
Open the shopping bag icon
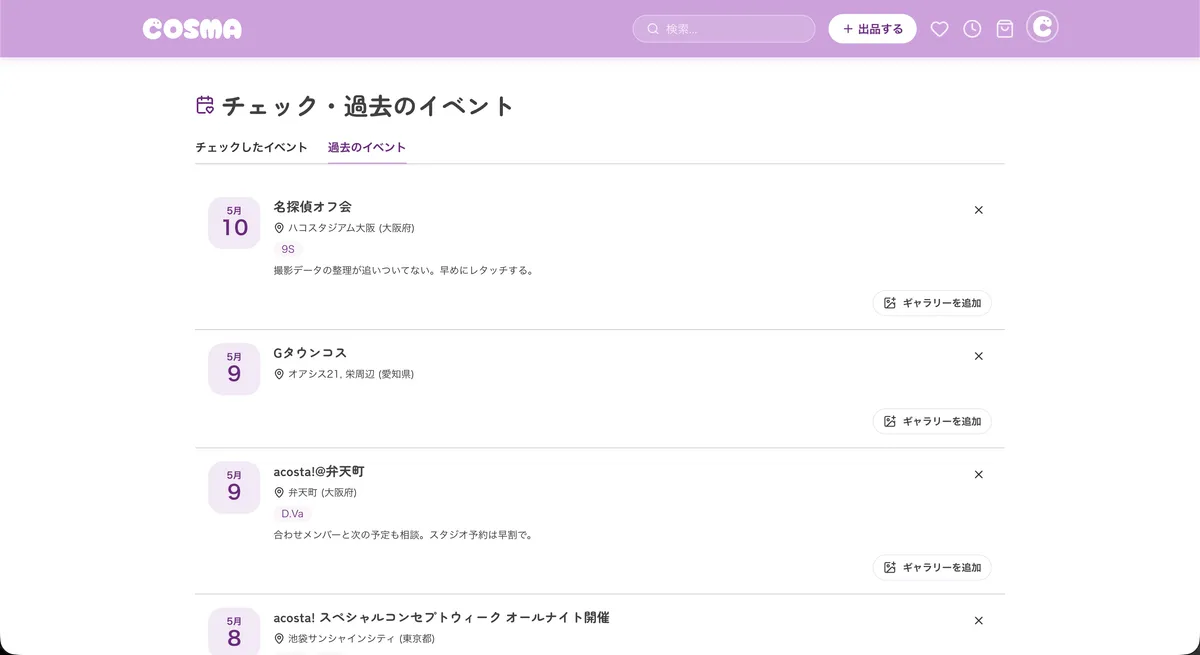(x=1005, y=29)
